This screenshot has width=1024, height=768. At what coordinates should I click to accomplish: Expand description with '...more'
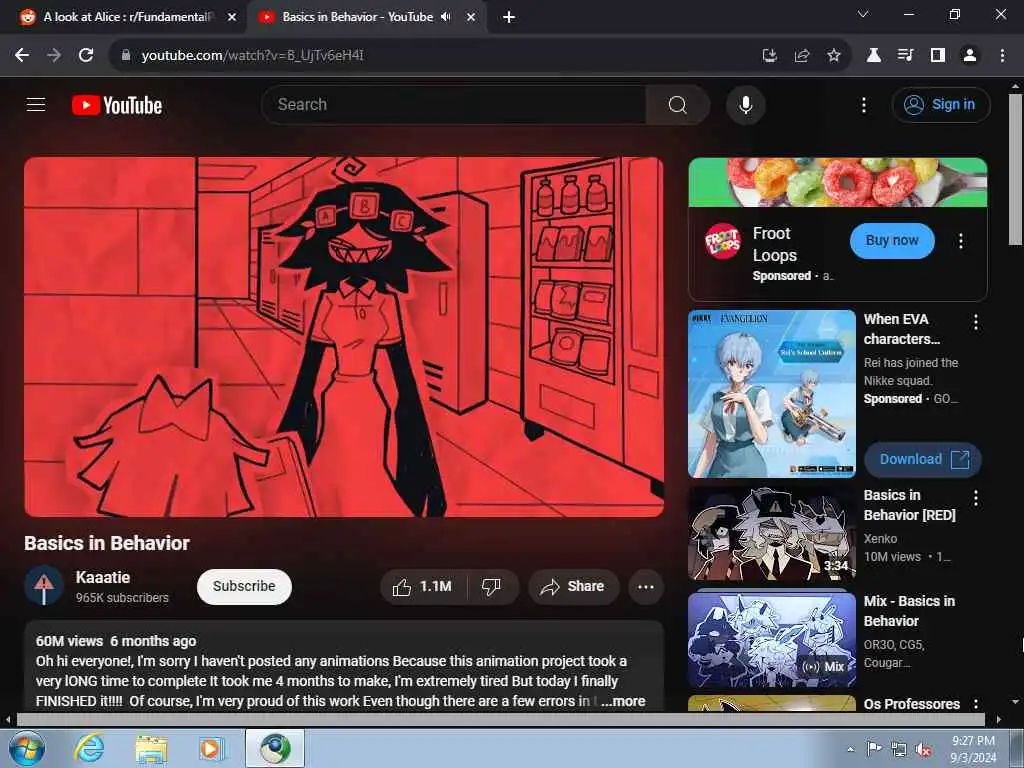pyautogui.click(x=623, y=701)
